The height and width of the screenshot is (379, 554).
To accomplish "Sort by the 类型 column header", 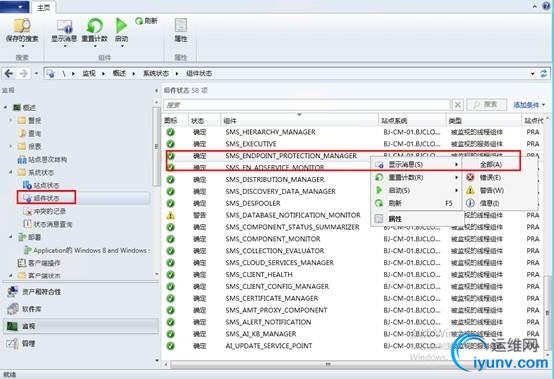I will 483,121.
